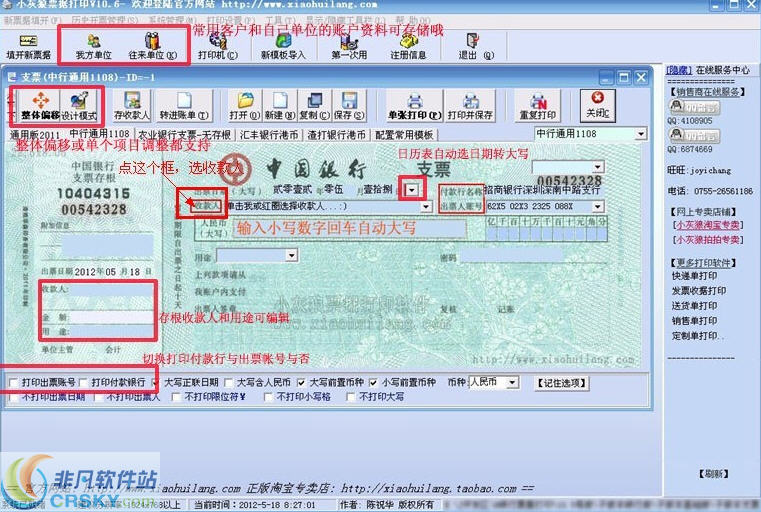Open the 第一次用 first-time guide
This screenshot has height=512, width=761.
point(349,47)
